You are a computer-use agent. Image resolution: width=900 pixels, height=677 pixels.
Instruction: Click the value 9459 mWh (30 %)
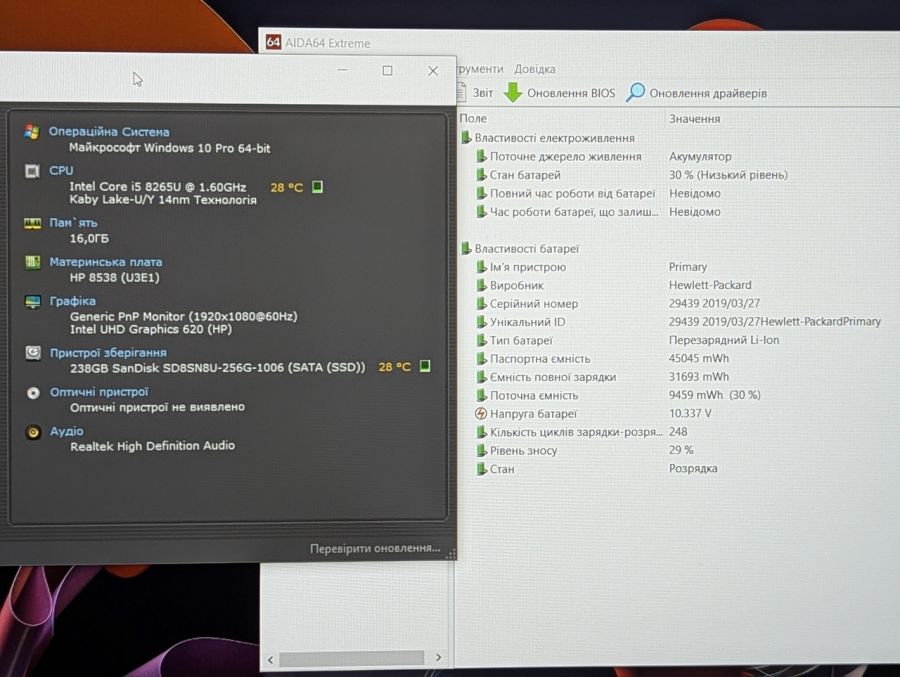715,395
